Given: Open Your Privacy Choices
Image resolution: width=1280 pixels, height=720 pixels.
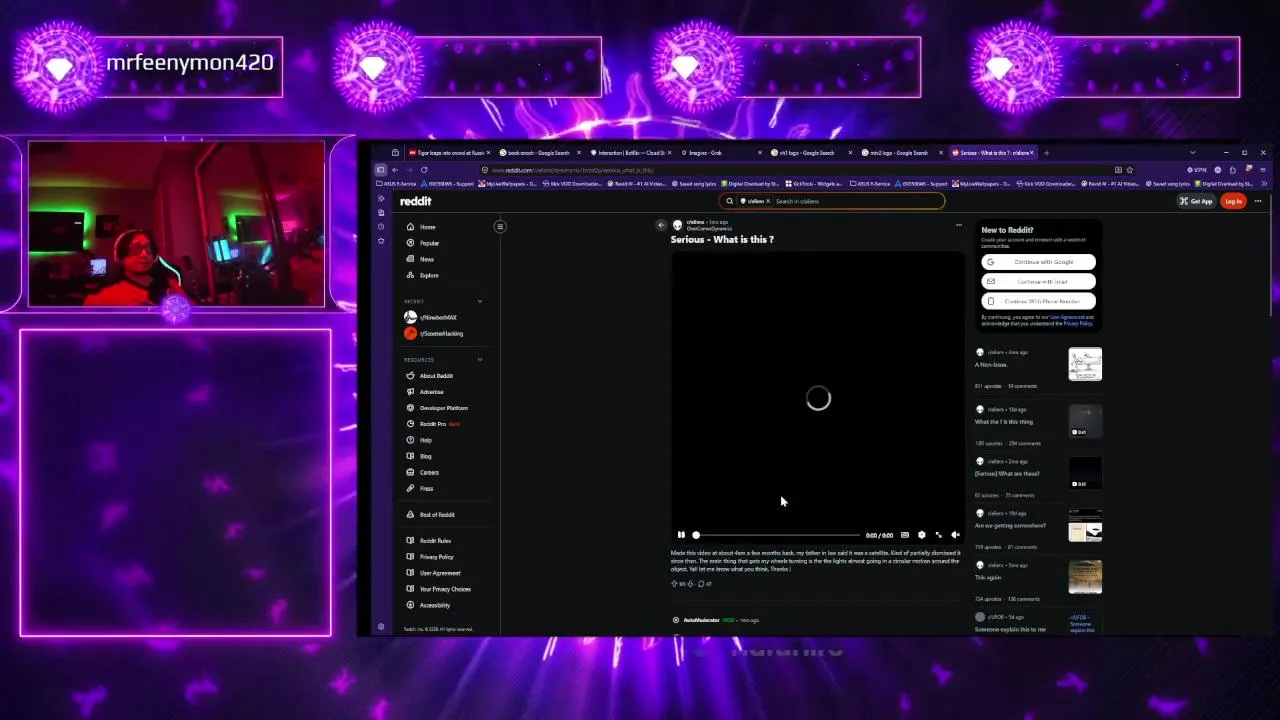Looking at the screenshot, I should click(x=439, y=589).
